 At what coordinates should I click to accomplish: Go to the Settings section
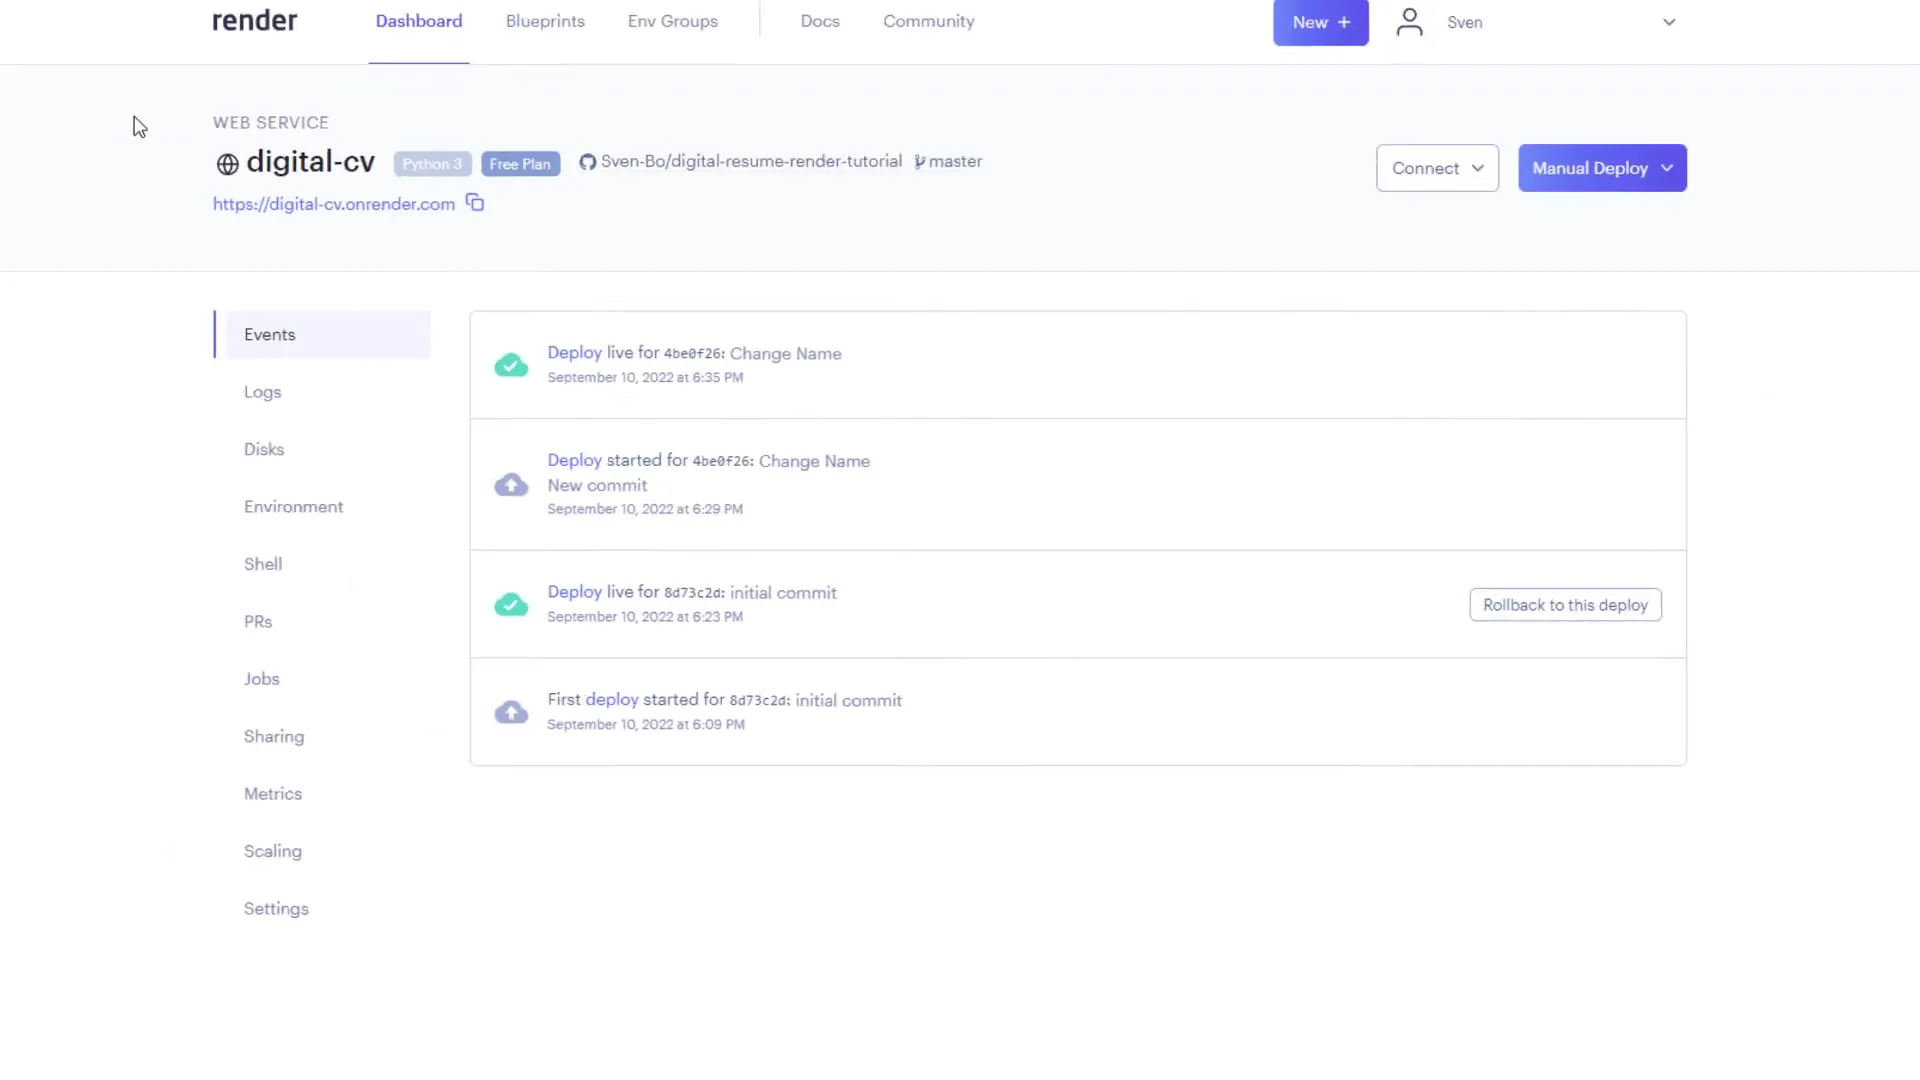276,908
